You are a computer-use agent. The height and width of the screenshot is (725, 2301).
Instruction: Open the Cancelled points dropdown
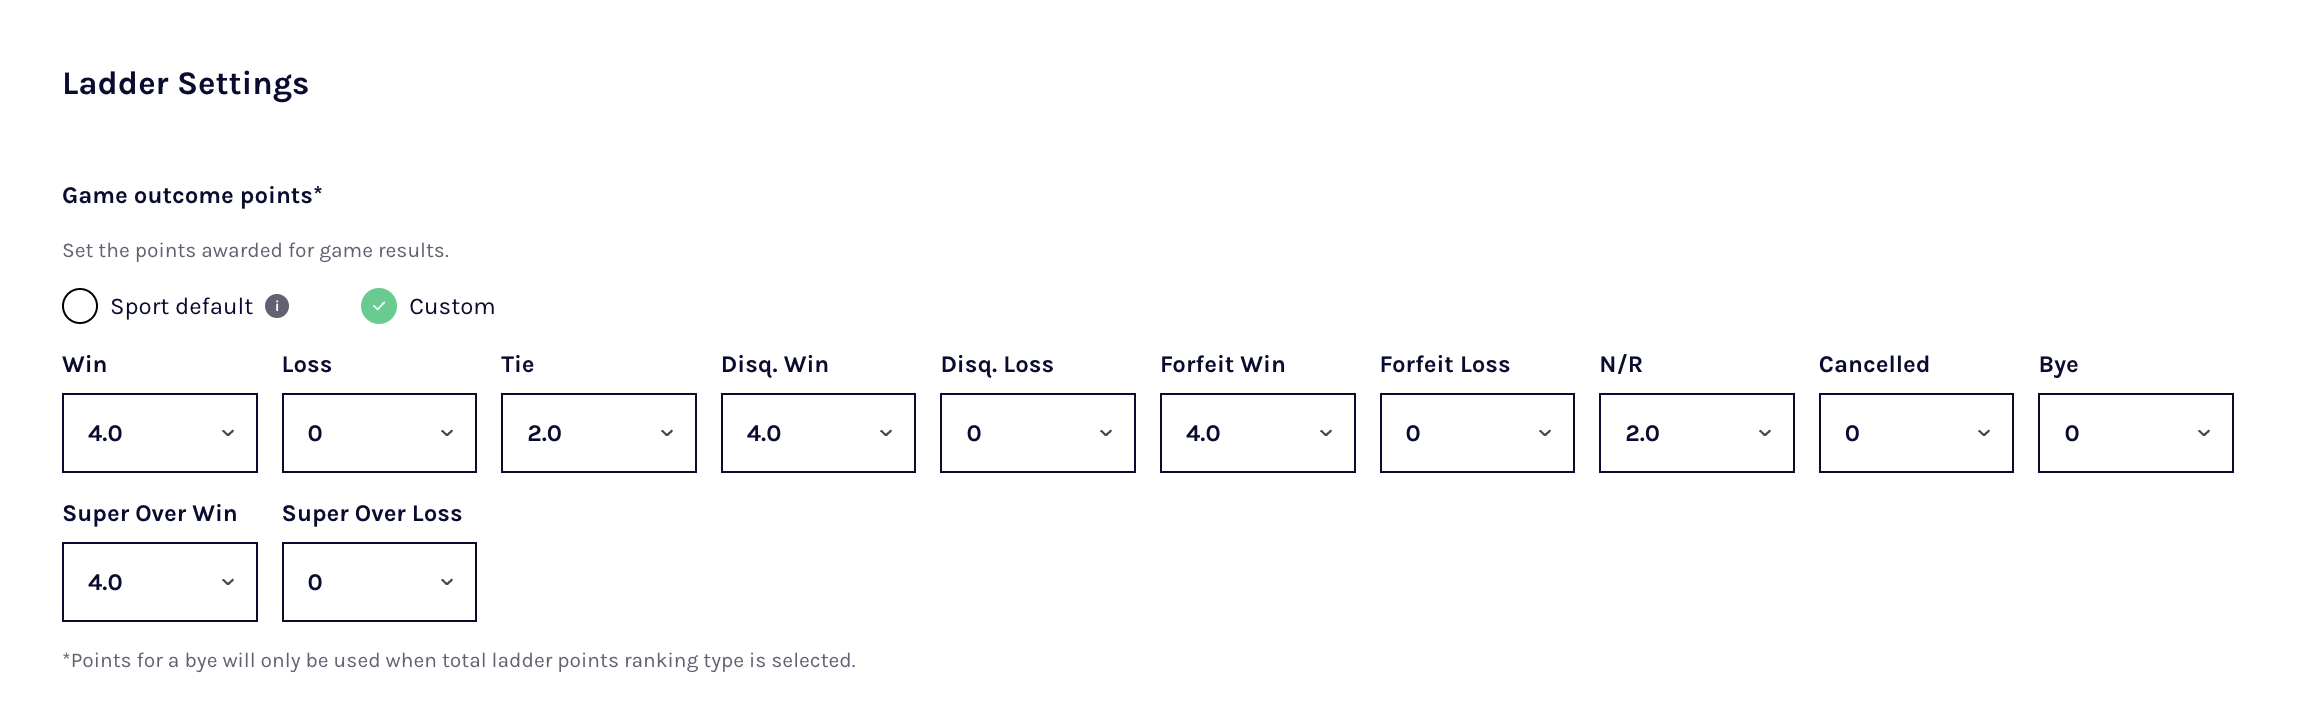point(1916,433)
